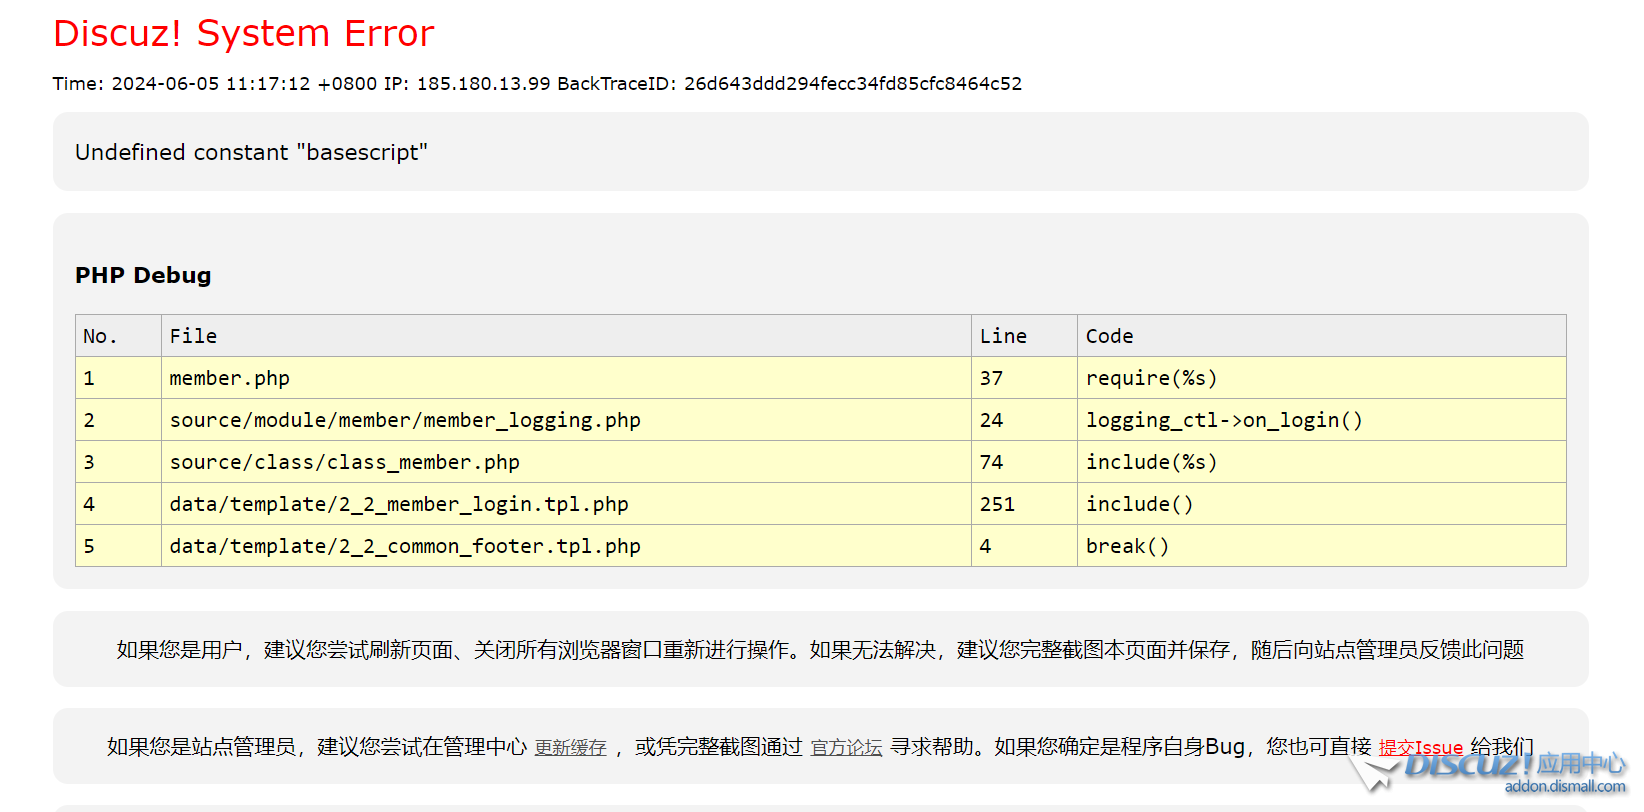Select the Line column header
Screen dimensions: 1644x812
[x=1024, y=336]
